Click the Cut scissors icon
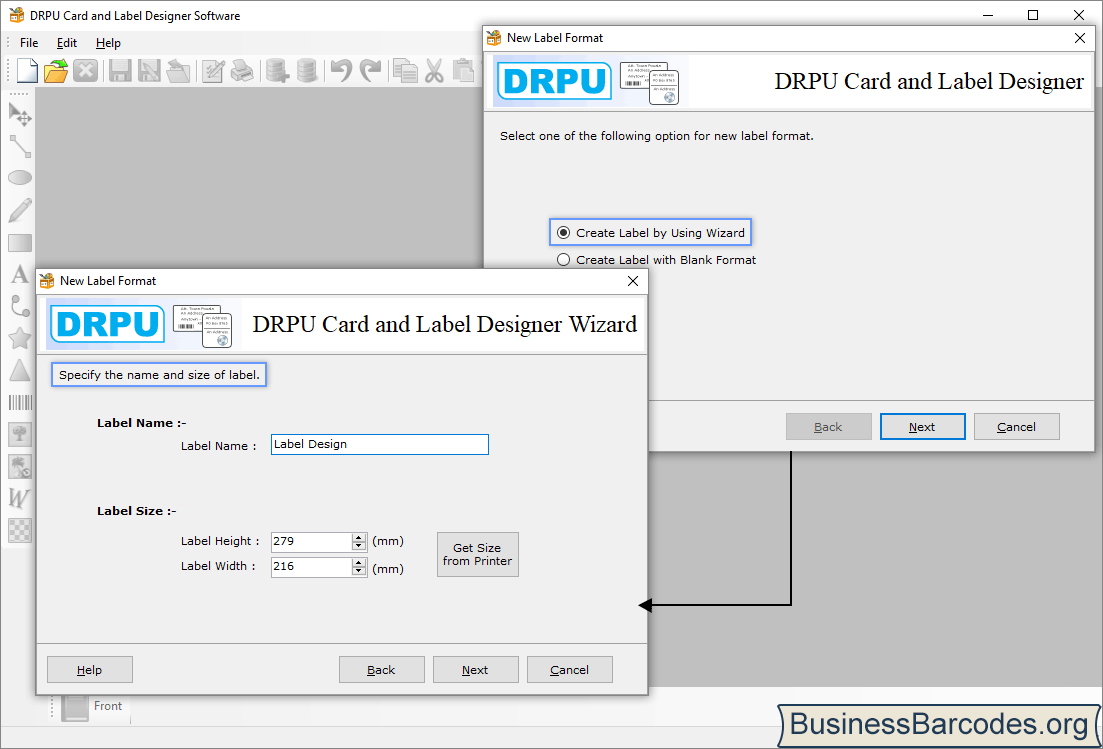 434,70
